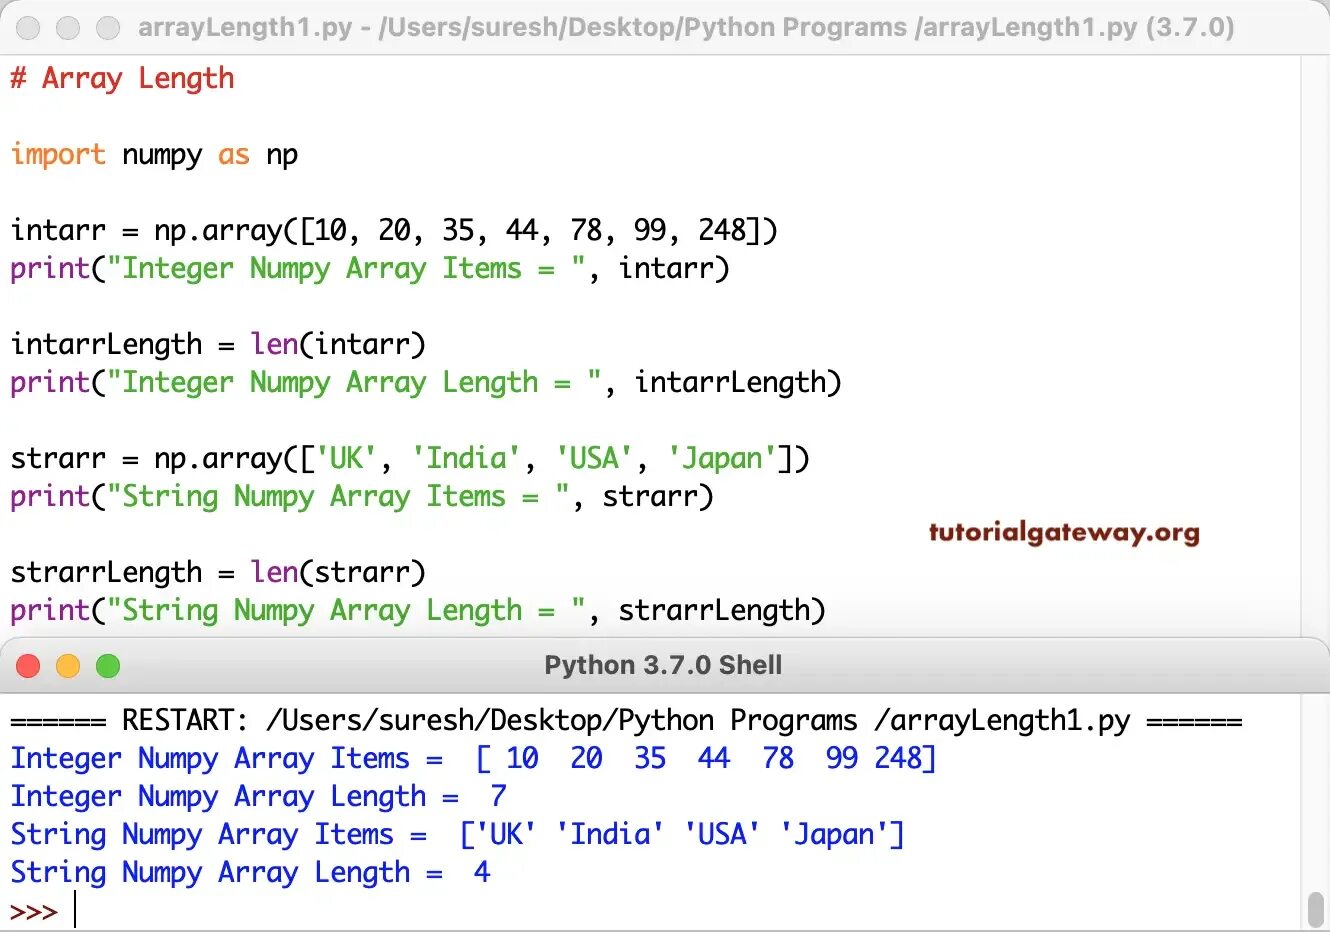Image resolution: width=1330 pixels, height=932 pixels.
Task: Click the 'import numpy as np' line
Action: [154, 155]
